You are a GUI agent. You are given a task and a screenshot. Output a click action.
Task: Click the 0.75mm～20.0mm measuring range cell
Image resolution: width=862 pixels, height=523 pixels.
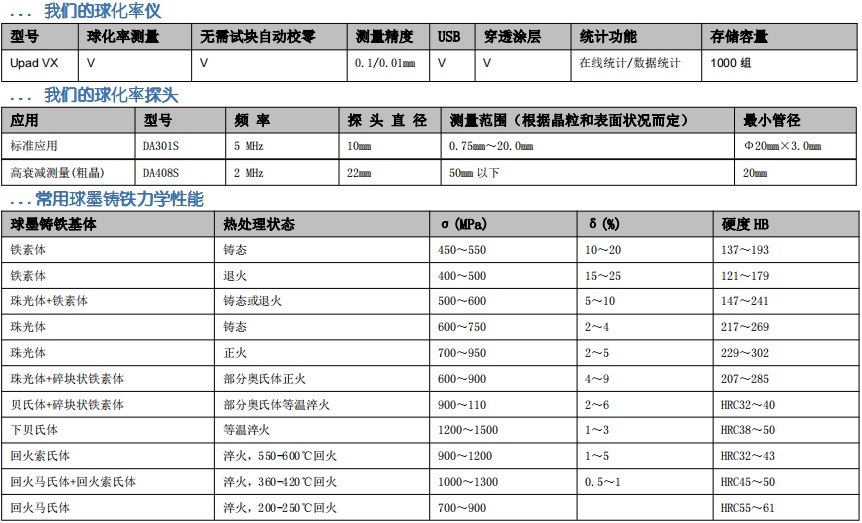(491, 146)
